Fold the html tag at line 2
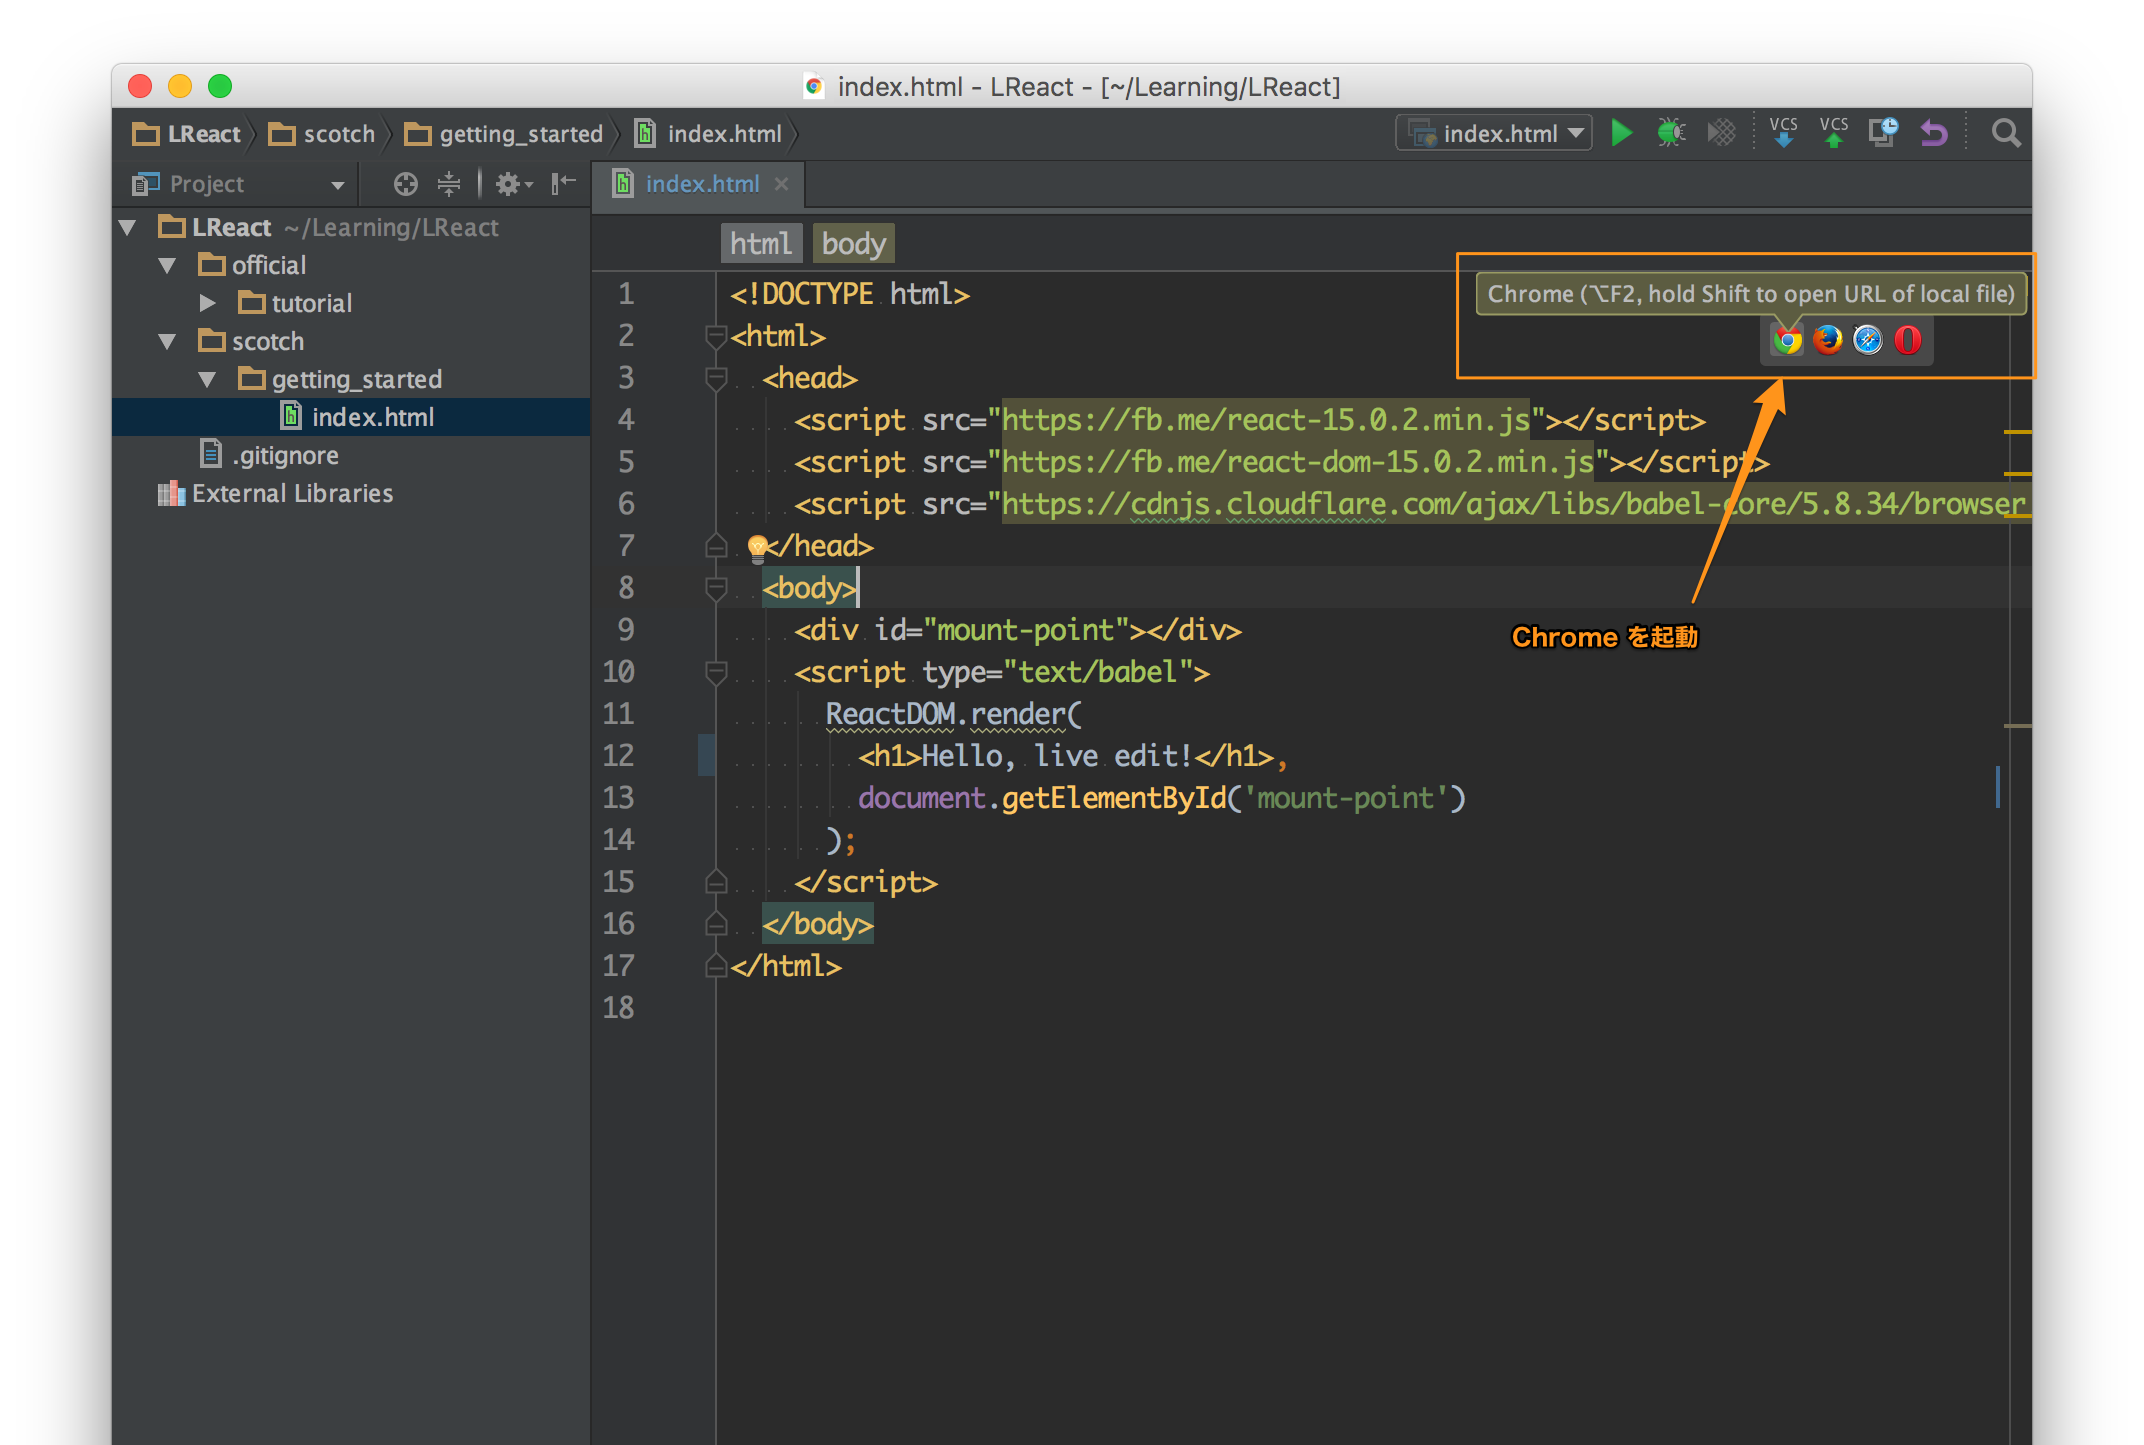The width and height of the screenshot is (2144, 1445). tap(715, 337)
